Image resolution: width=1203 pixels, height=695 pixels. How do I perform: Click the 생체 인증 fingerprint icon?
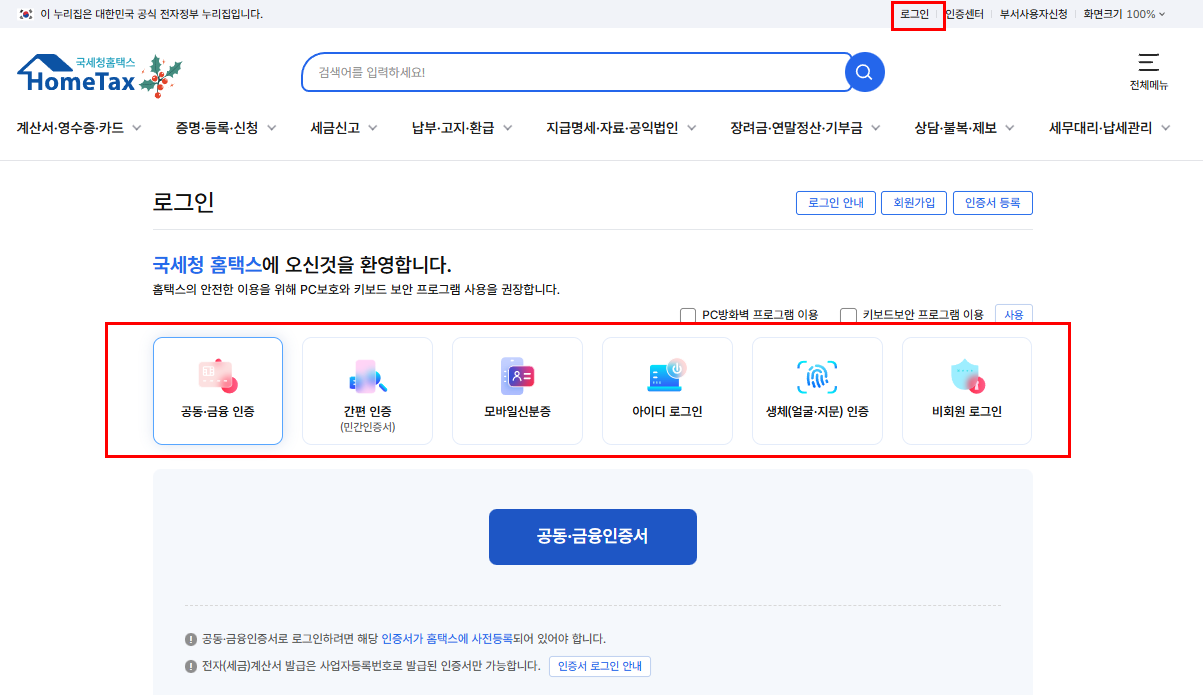pyautogui.click(x=817, y=376)
